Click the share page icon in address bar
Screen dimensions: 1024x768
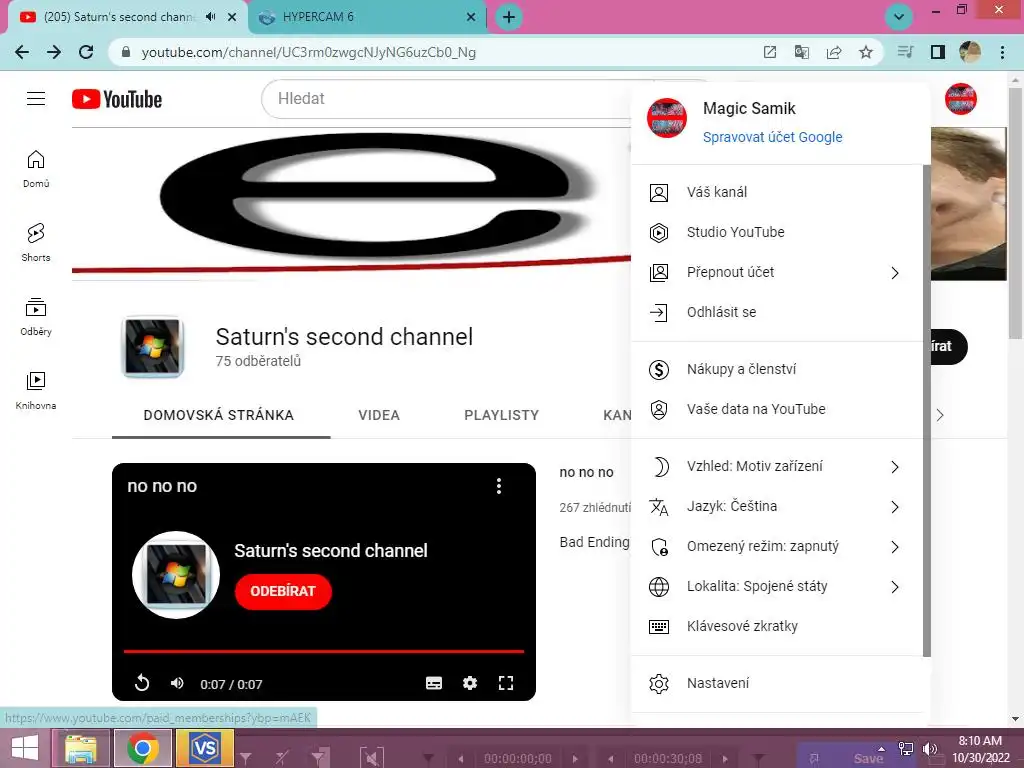click(x=834, y=52)
